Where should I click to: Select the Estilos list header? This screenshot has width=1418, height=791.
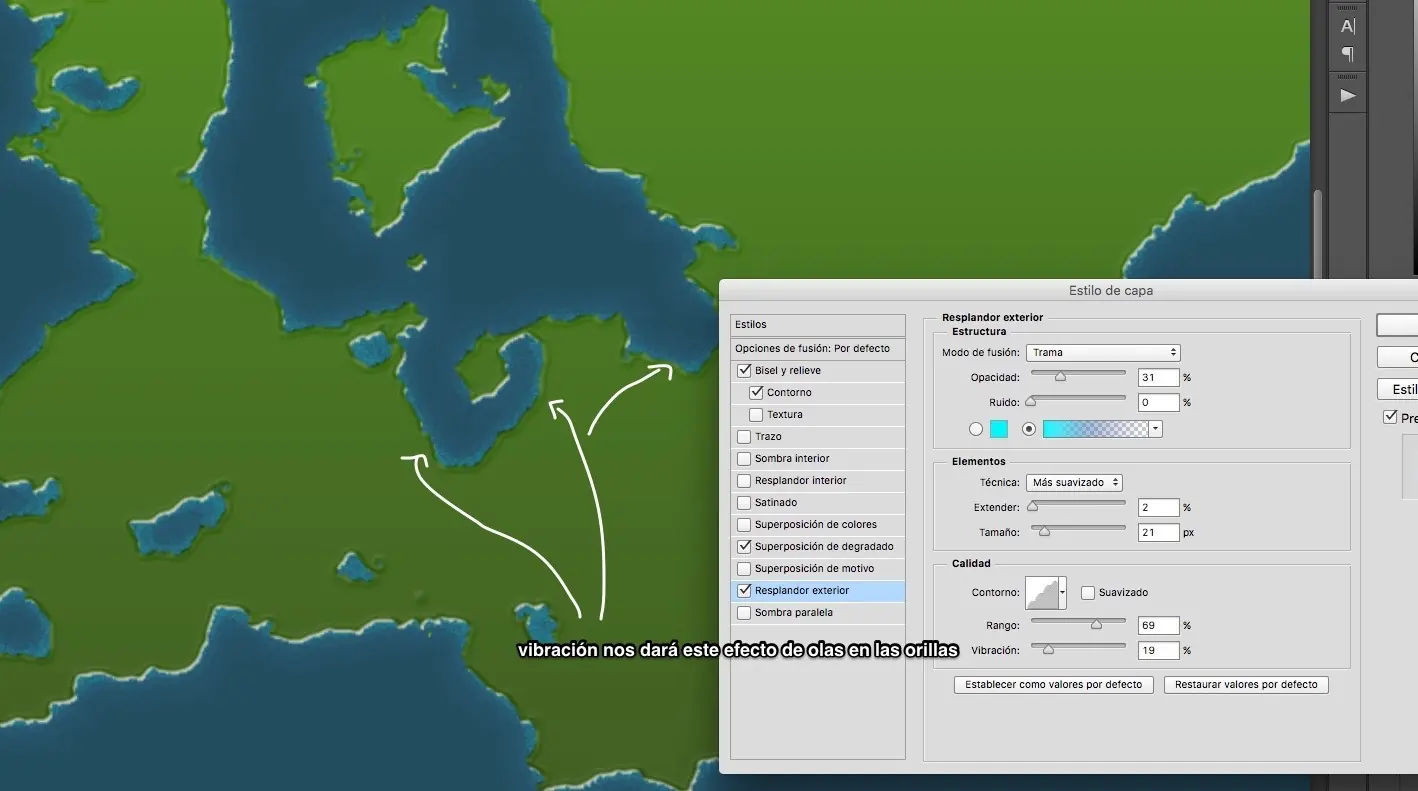click(818, 324)
